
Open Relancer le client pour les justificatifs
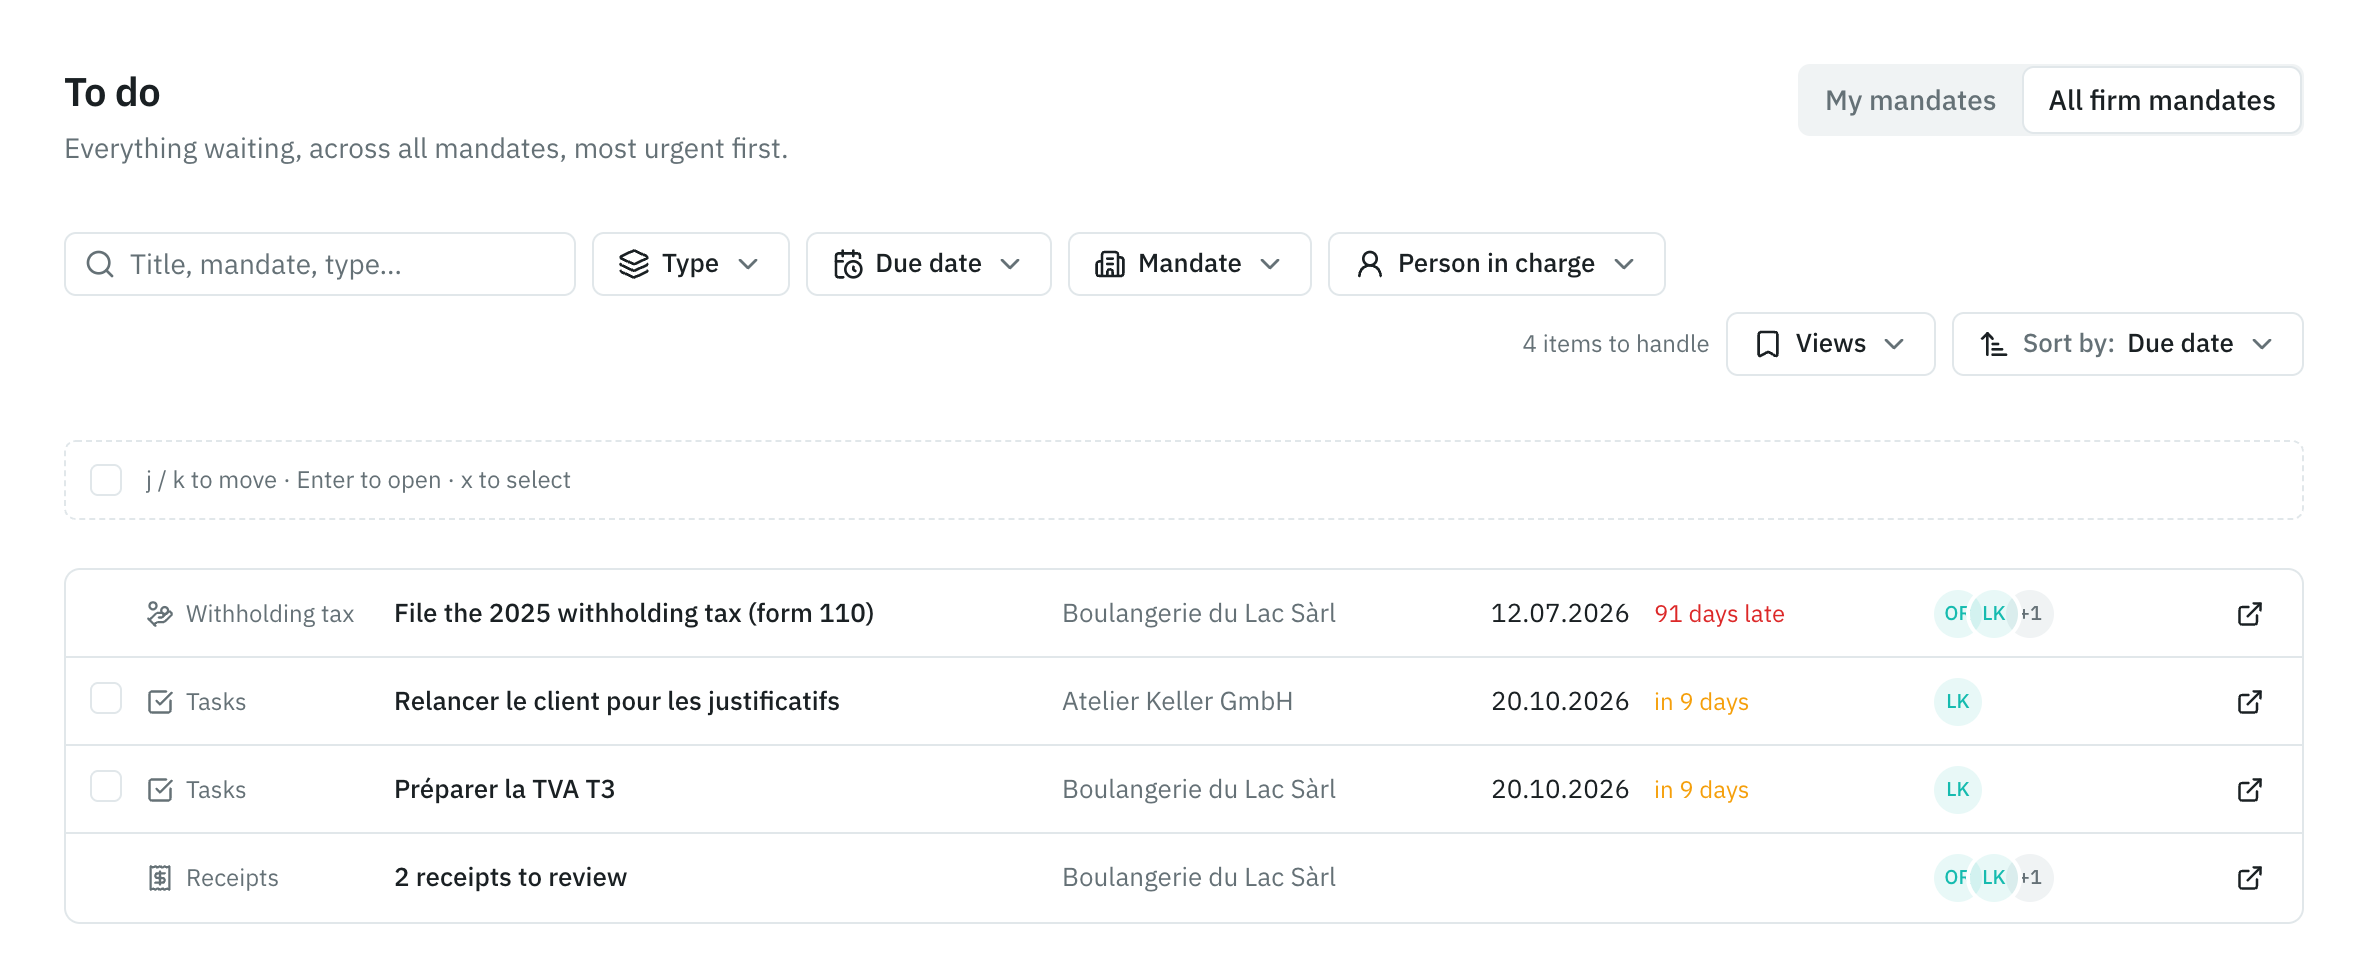[x=617, y=702]
